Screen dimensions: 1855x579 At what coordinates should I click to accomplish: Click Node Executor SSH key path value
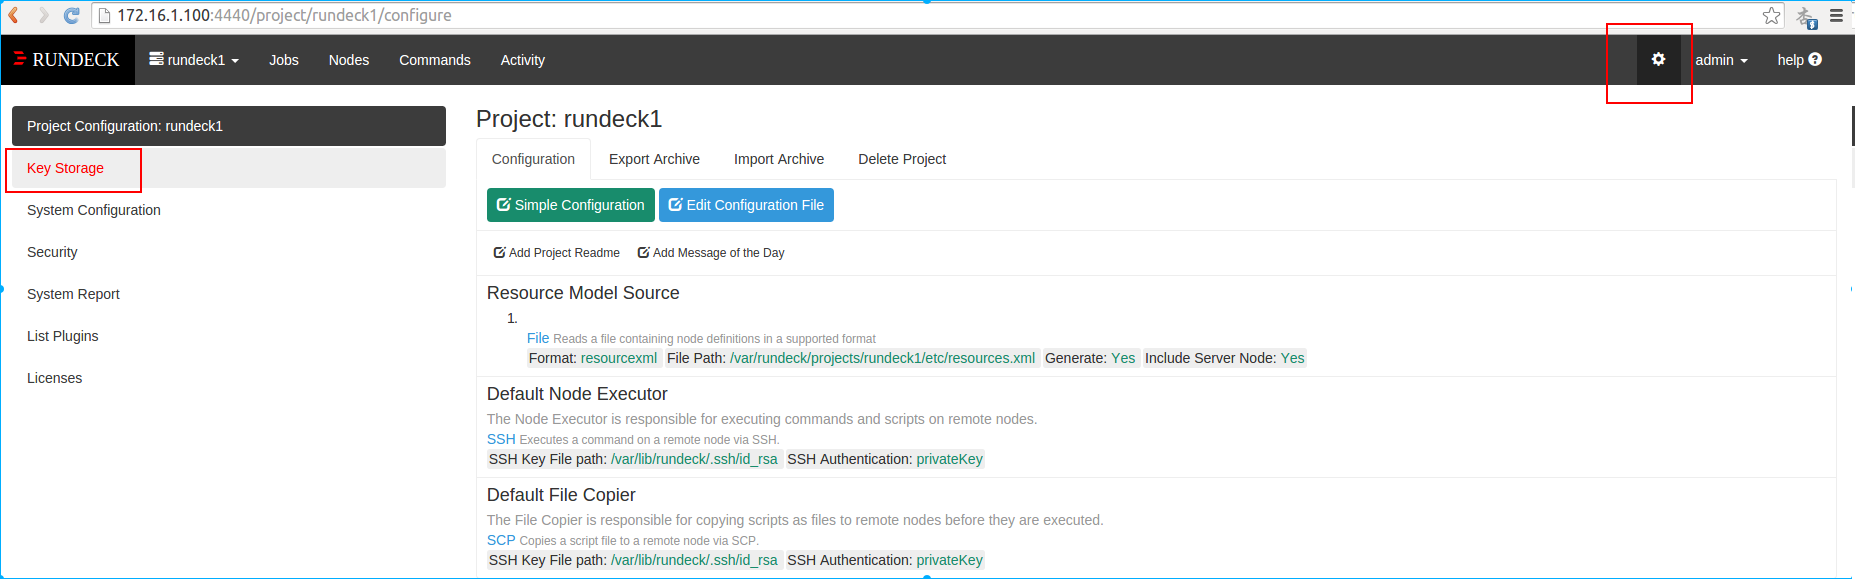click(694, 459)
